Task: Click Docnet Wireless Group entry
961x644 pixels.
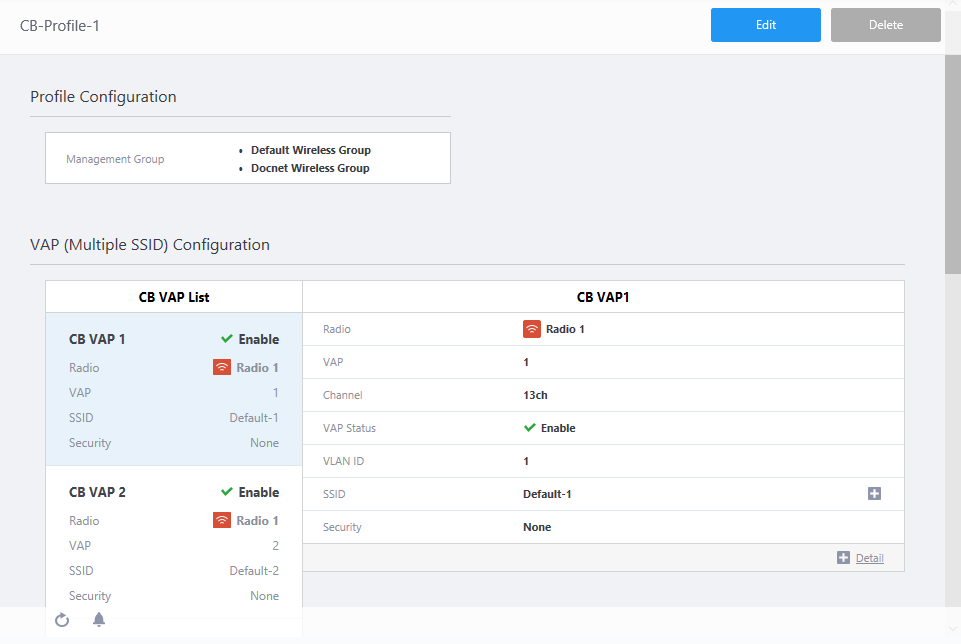Action: point(310,168)
